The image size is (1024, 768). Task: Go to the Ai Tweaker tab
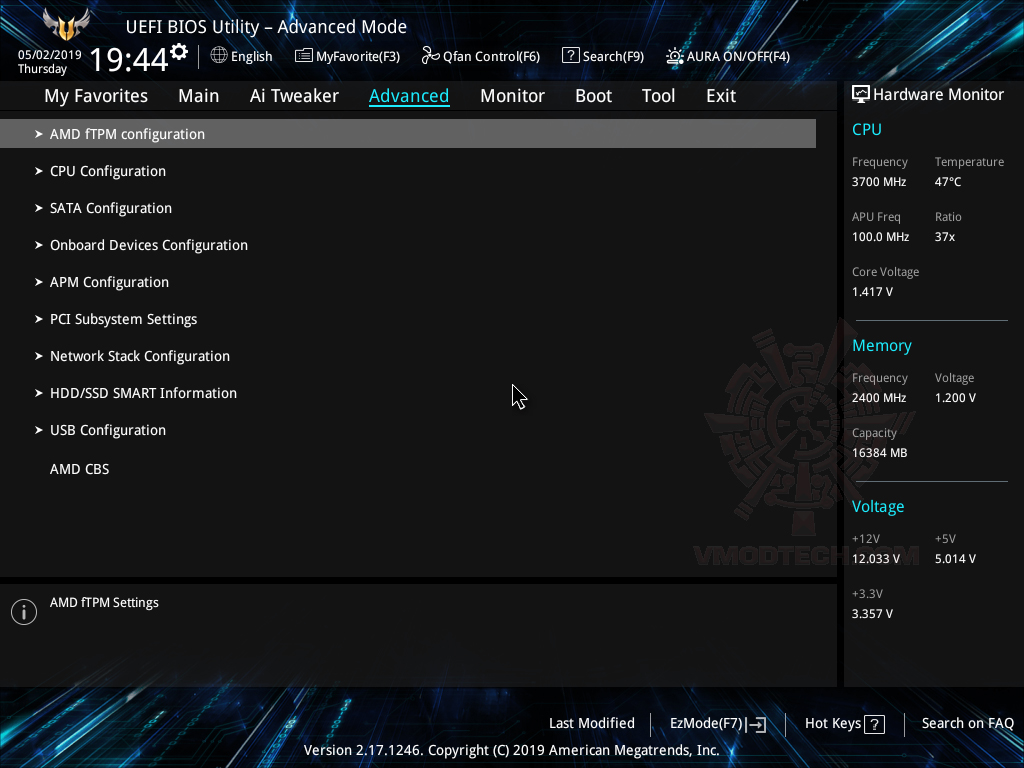coord(294,96)
